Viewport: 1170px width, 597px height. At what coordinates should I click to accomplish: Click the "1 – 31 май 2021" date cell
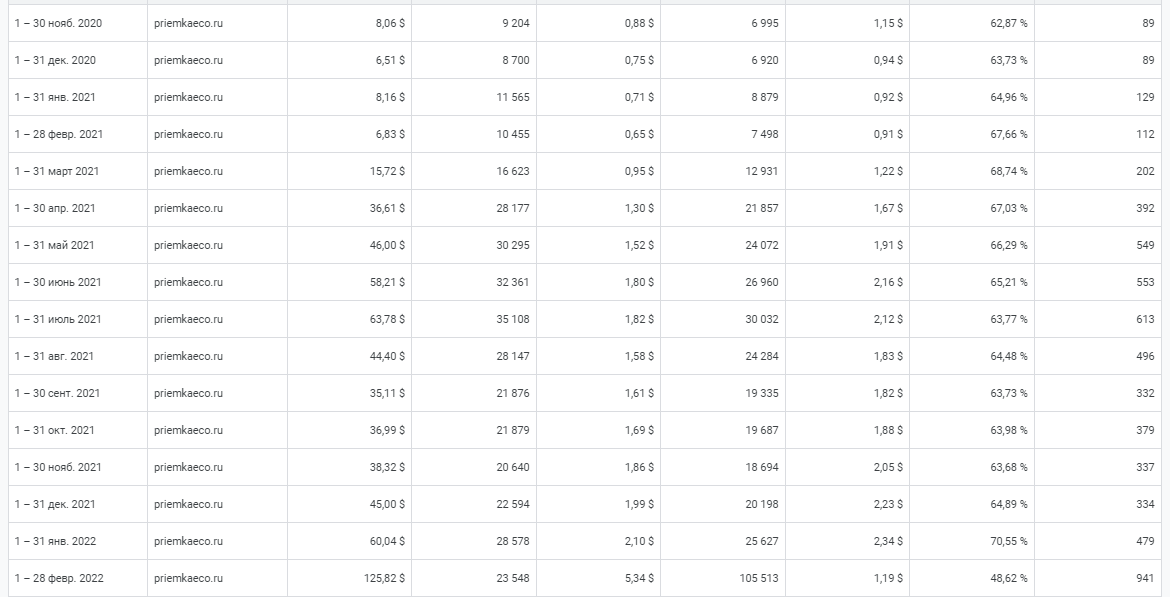[x=54, y=245]
